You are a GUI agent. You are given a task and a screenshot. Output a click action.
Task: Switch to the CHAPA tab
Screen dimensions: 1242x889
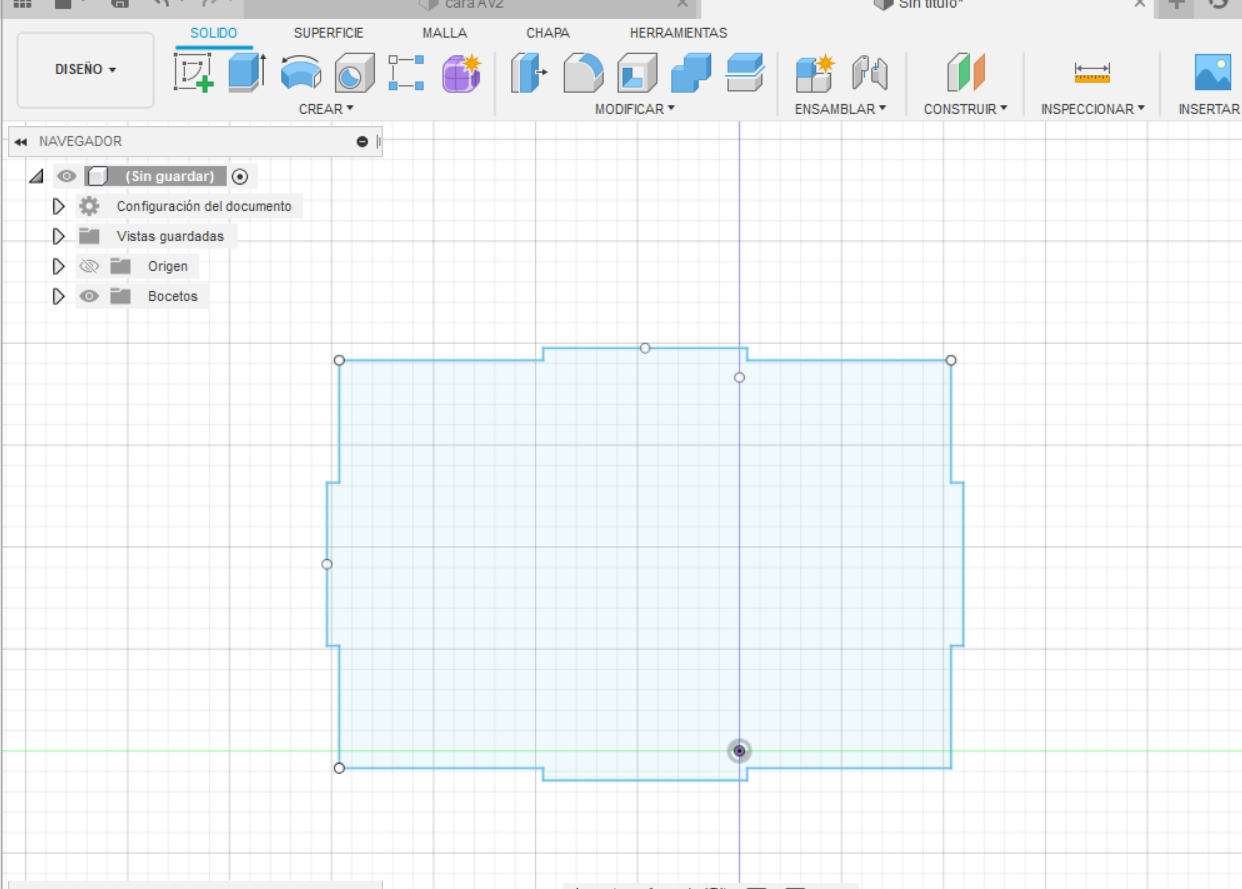(548, 33)
